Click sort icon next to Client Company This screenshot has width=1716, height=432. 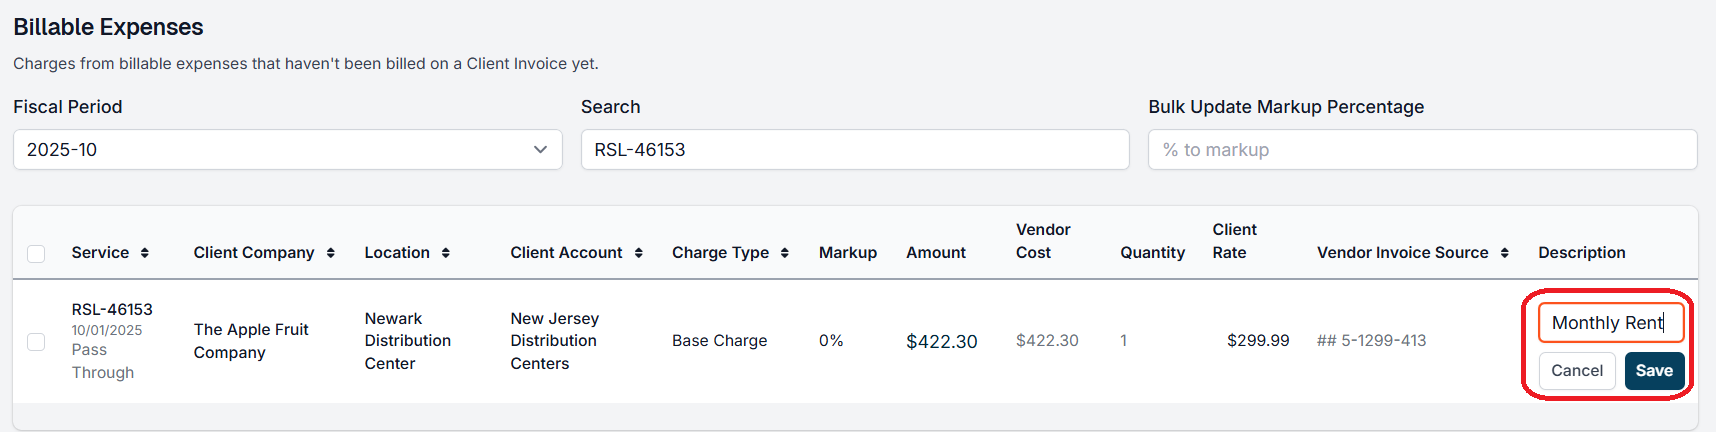tap(331, 253)
